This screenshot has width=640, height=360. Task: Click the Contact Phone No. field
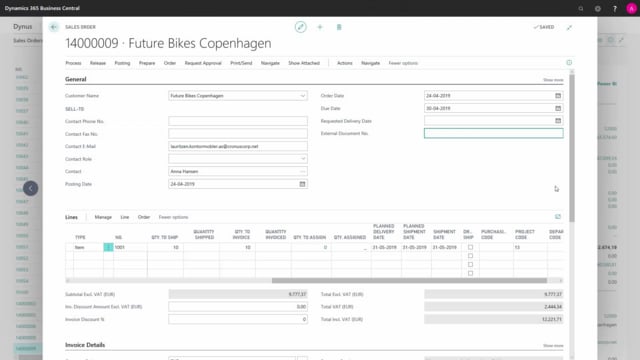click(x=238, y=121)
